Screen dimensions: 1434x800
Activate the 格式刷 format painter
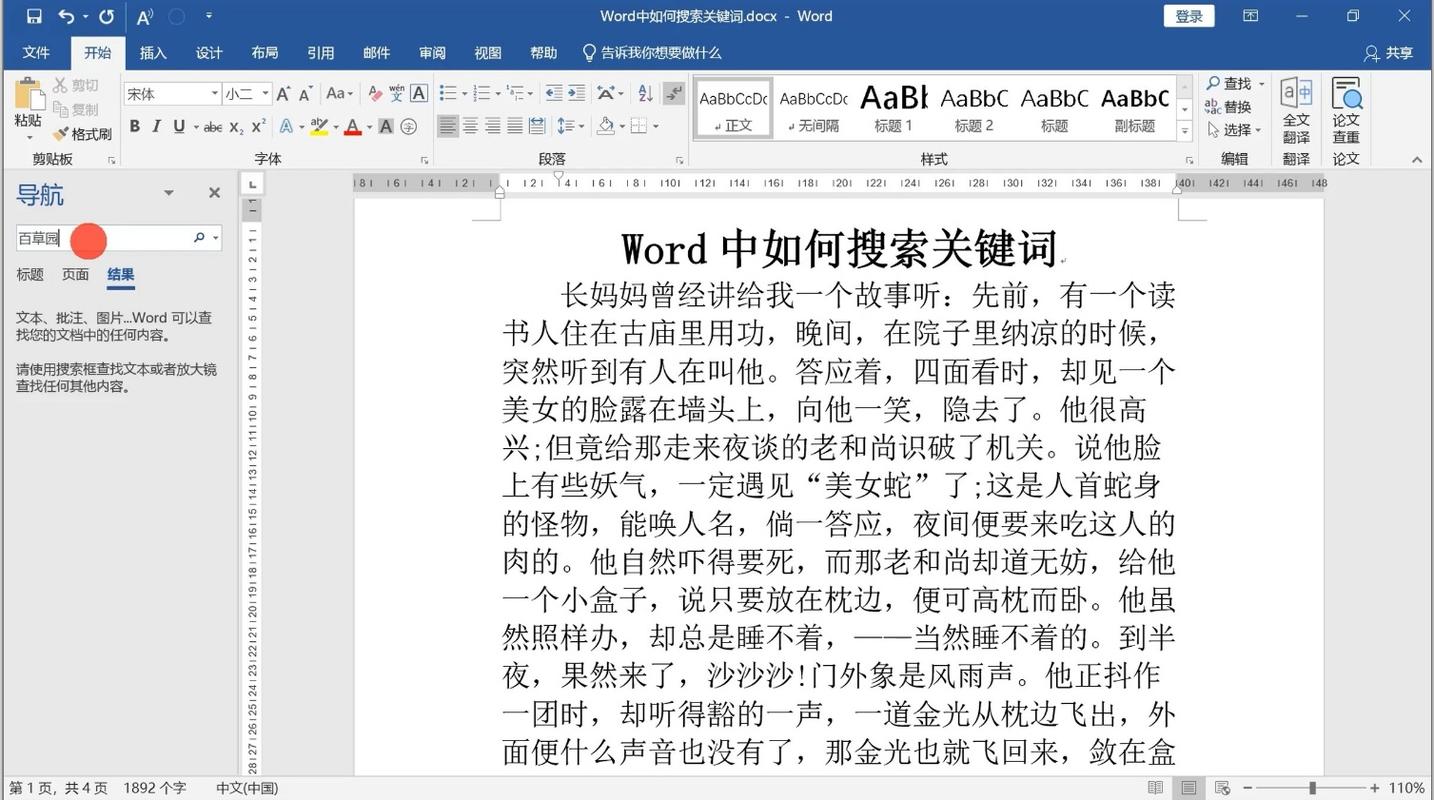tap(82, 133)
